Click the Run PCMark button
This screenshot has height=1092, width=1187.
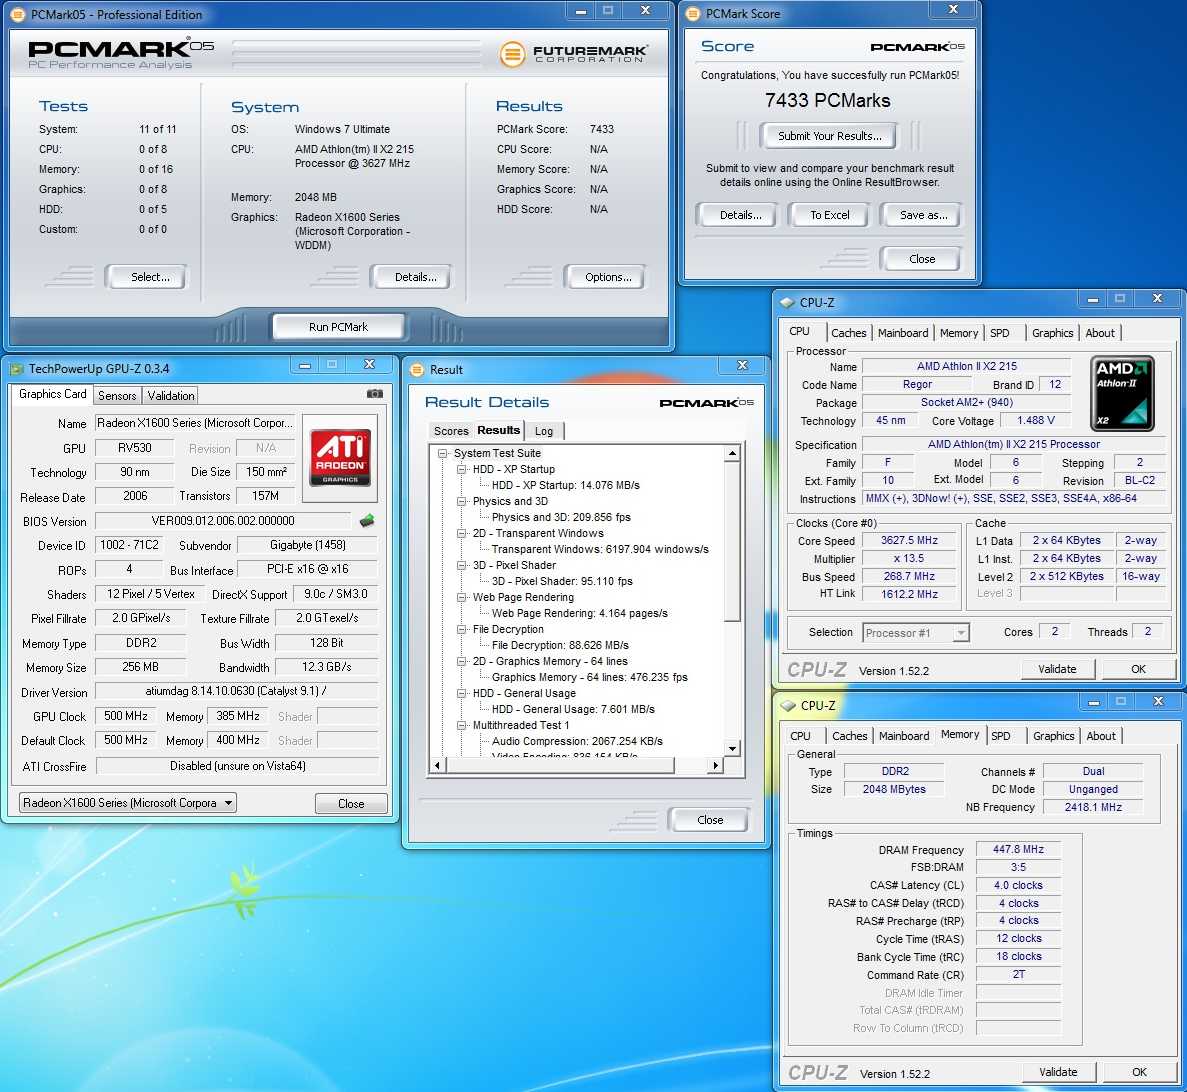(x=338, y=327)
